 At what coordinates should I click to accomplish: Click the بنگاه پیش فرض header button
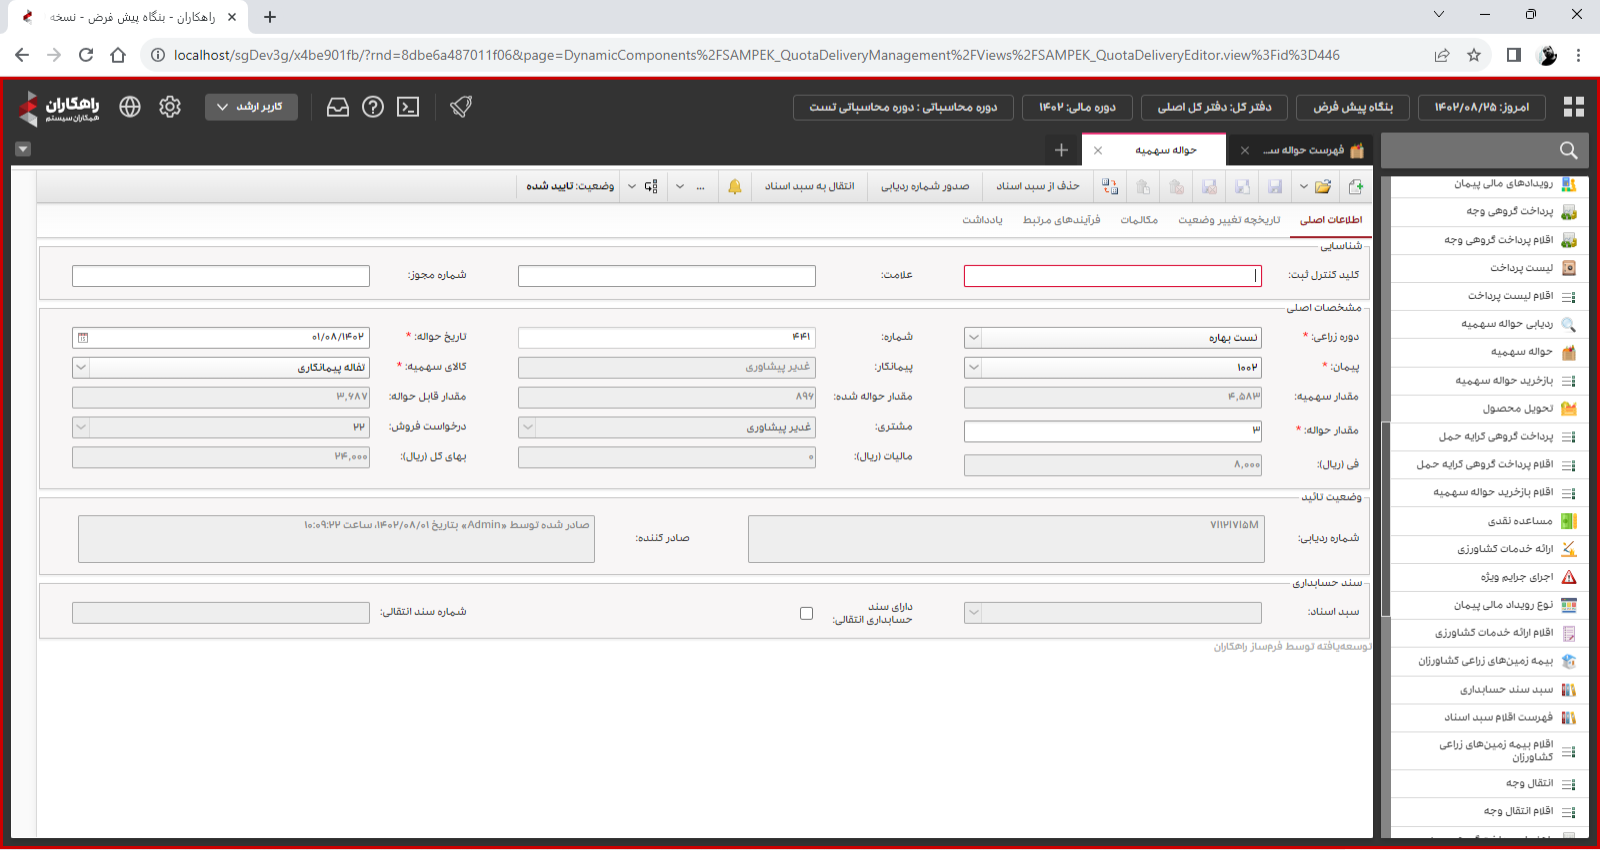[1353, 107]
